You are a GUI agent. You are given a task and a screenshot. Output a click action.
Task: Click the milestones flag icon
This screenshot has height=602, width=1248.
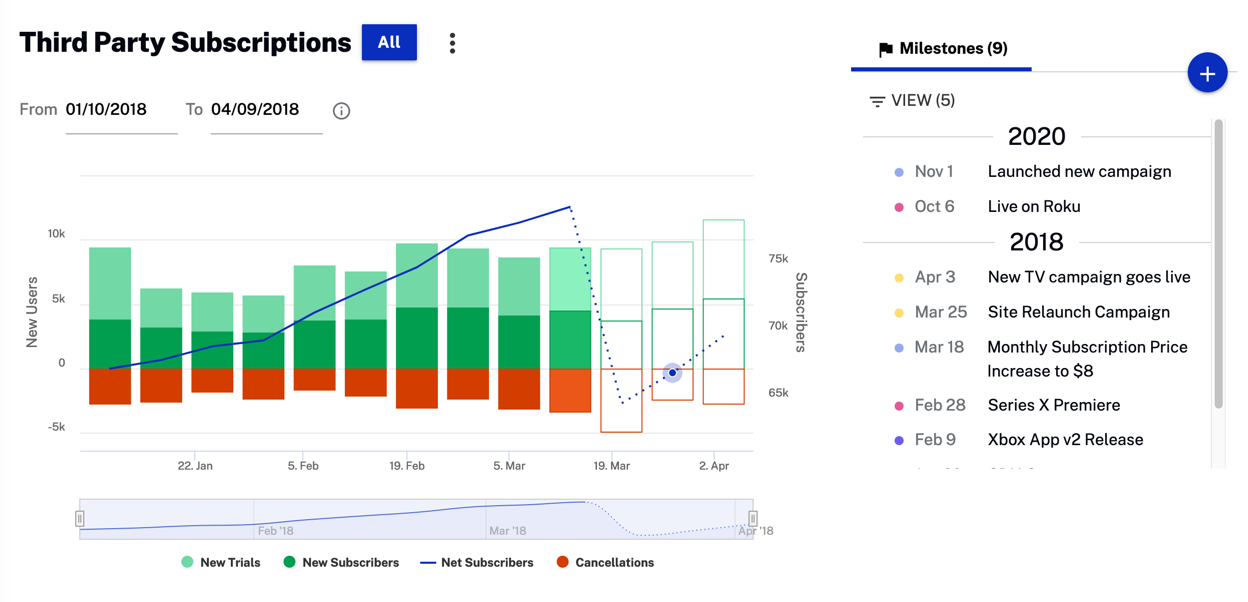885,49
